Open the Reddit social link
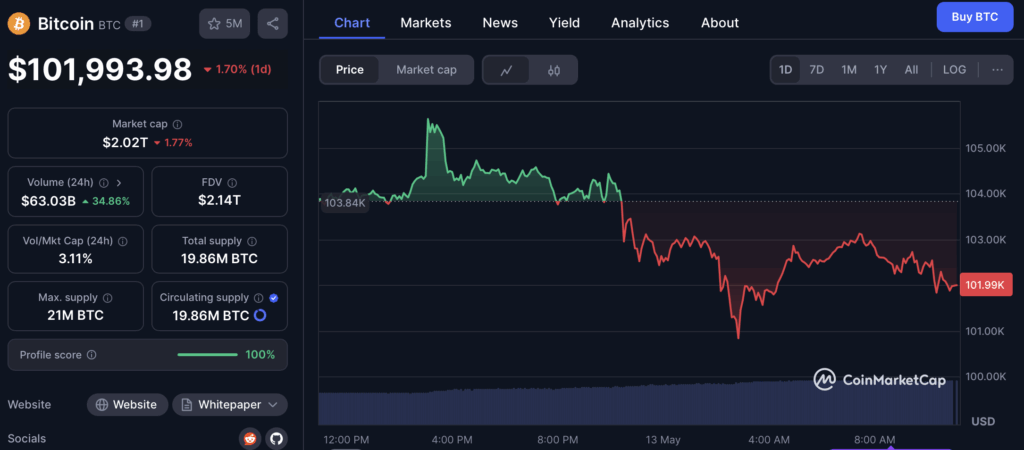This screenshot has width=1024, height=450. coord(250,438)
